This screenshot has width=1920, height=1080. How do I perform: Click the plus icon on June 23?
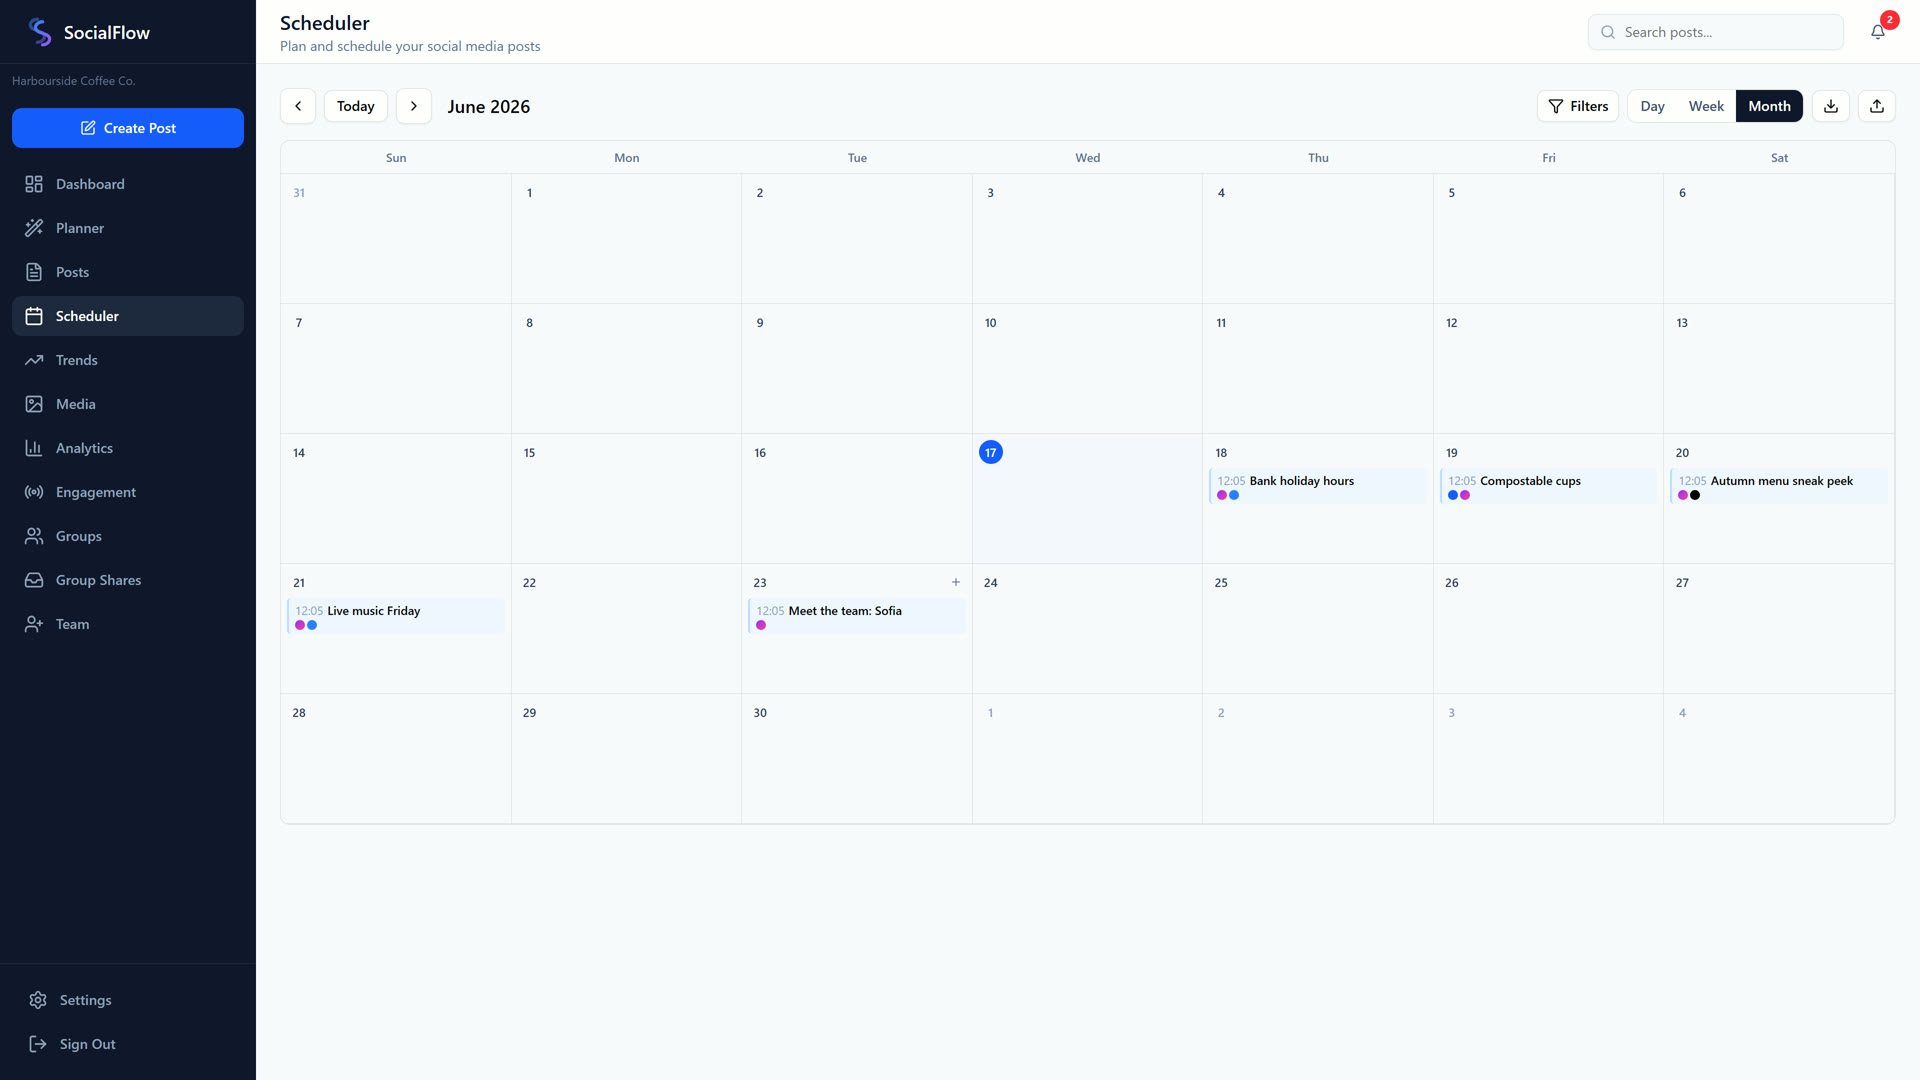click(x=956, y=582)
